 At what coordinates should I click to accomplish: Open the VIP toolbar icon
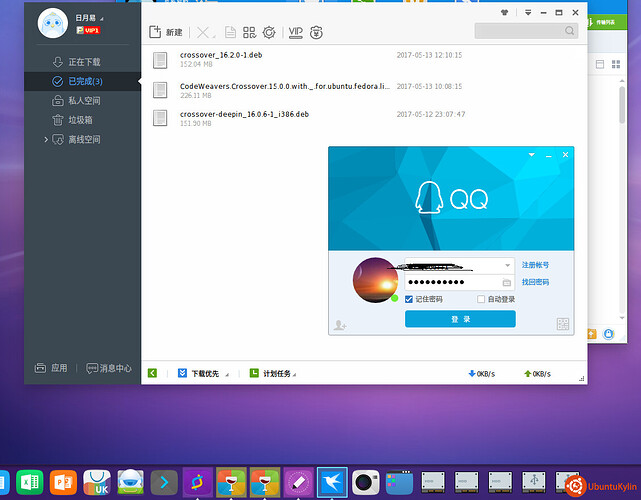(x=296, y=32)
